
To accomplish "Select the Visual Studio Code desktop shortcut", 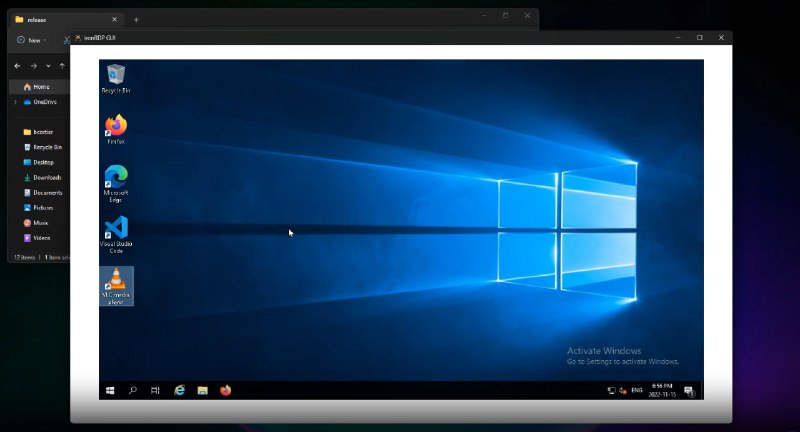I will coord(116,229).
